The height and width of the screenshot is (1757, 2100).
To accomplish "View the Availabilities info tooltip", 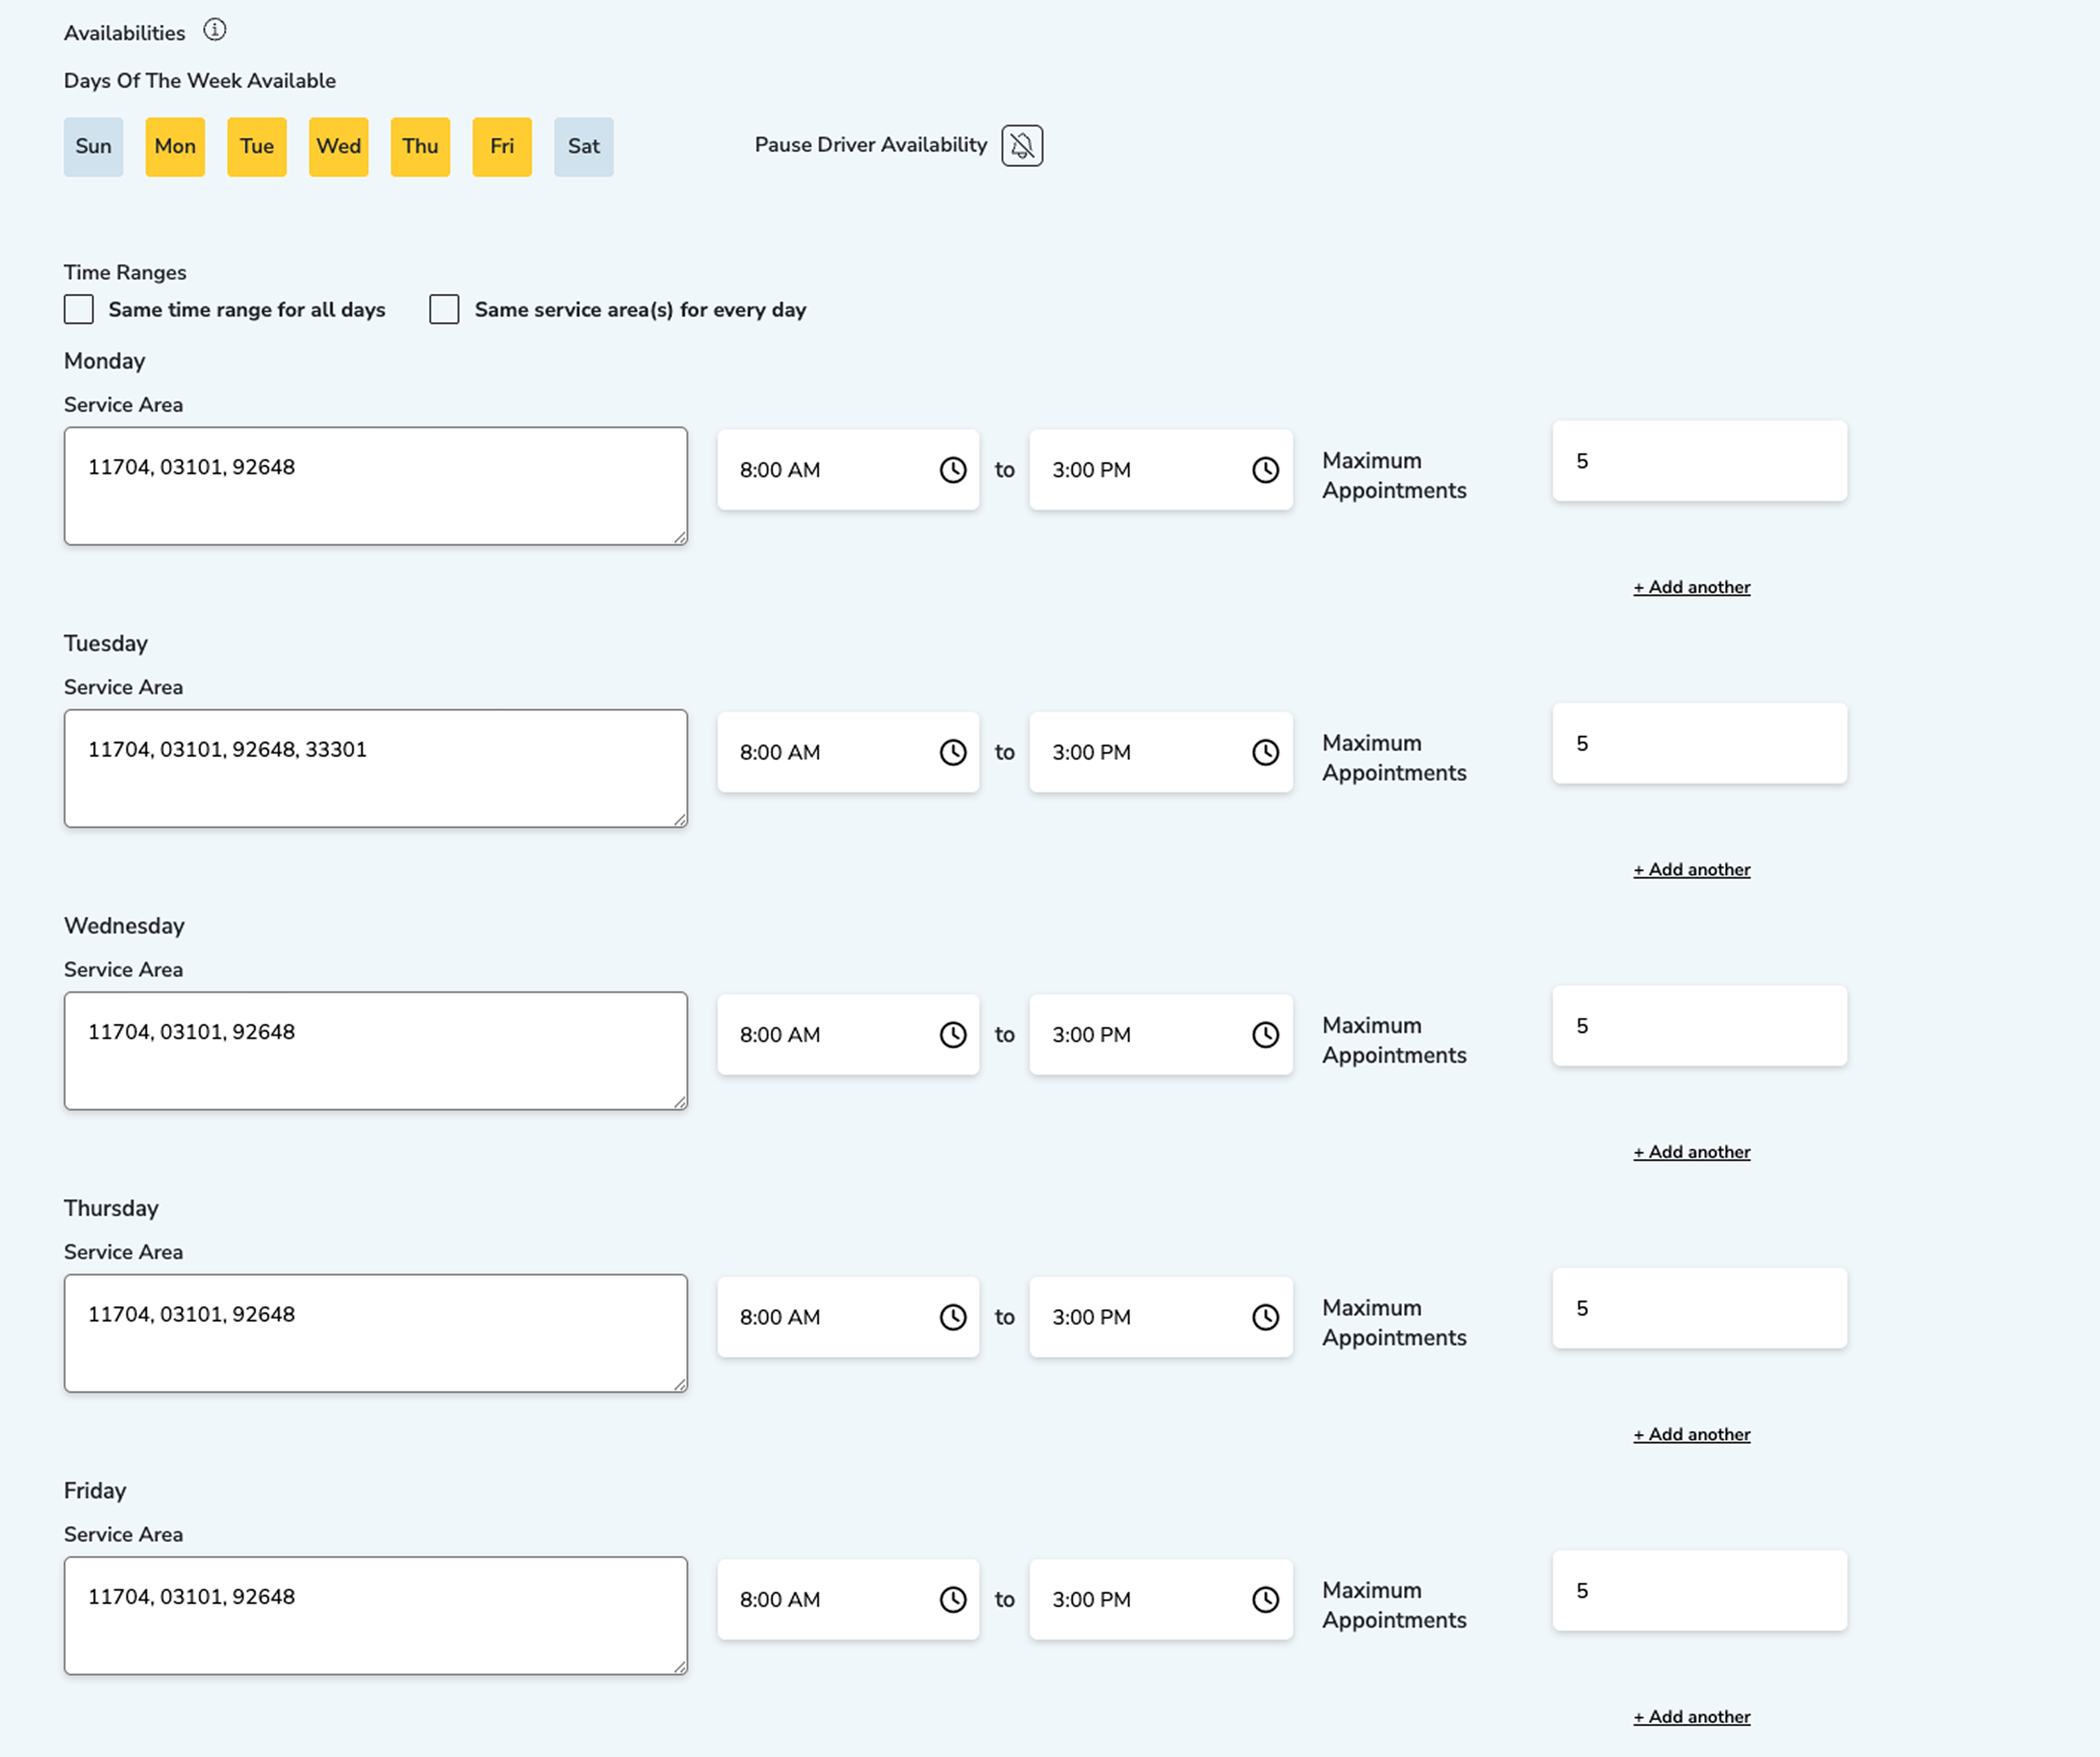I will coord(214,30).
